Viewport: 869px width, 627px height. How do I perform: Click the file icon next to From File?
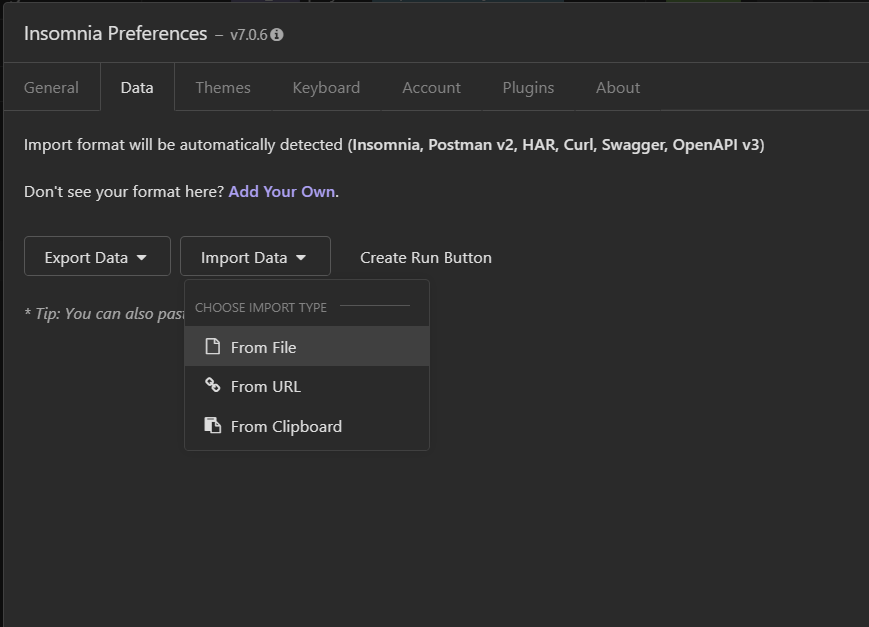click(x=213, y=346)
